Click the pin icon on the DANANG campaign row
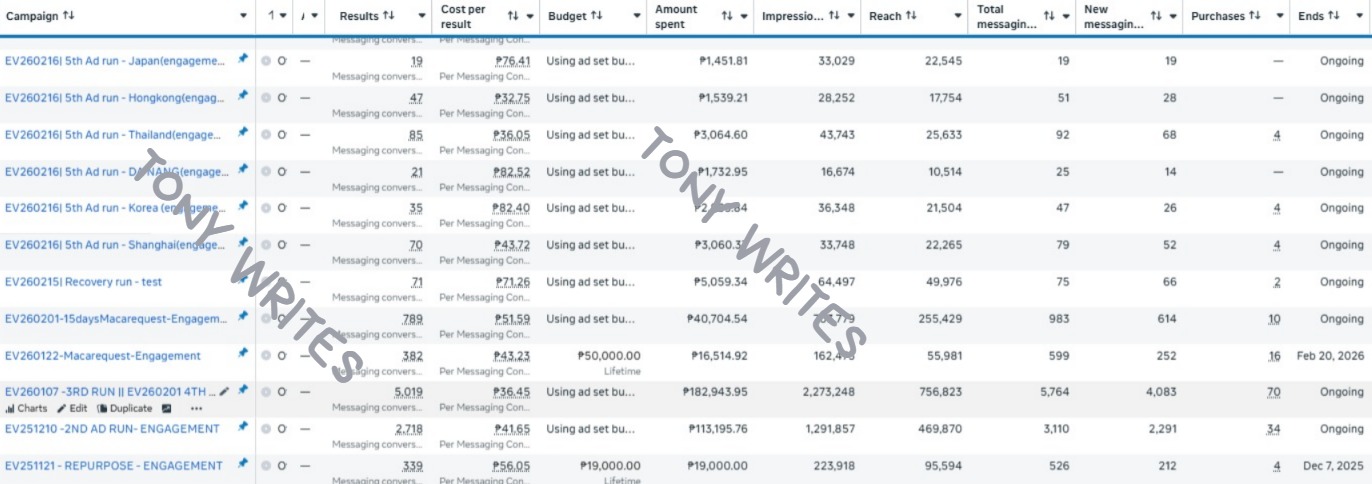Image resolution: width=1372 pixels, height=484 pixels. 243,170
